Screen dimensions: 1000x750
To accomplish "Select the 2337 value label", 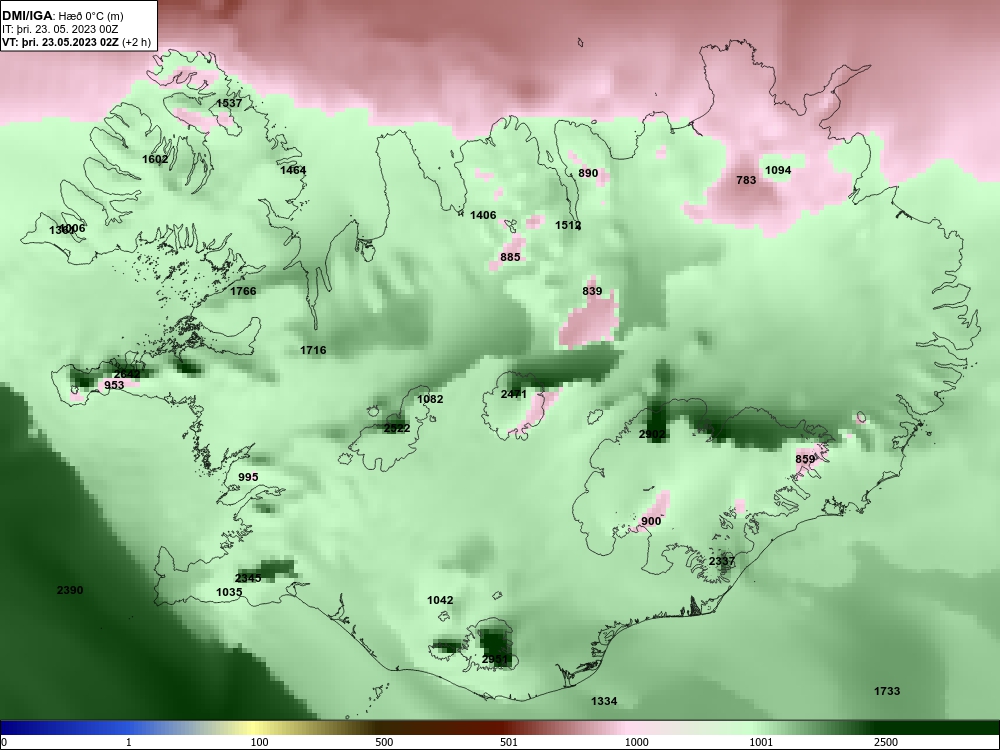I will [722, 561].
